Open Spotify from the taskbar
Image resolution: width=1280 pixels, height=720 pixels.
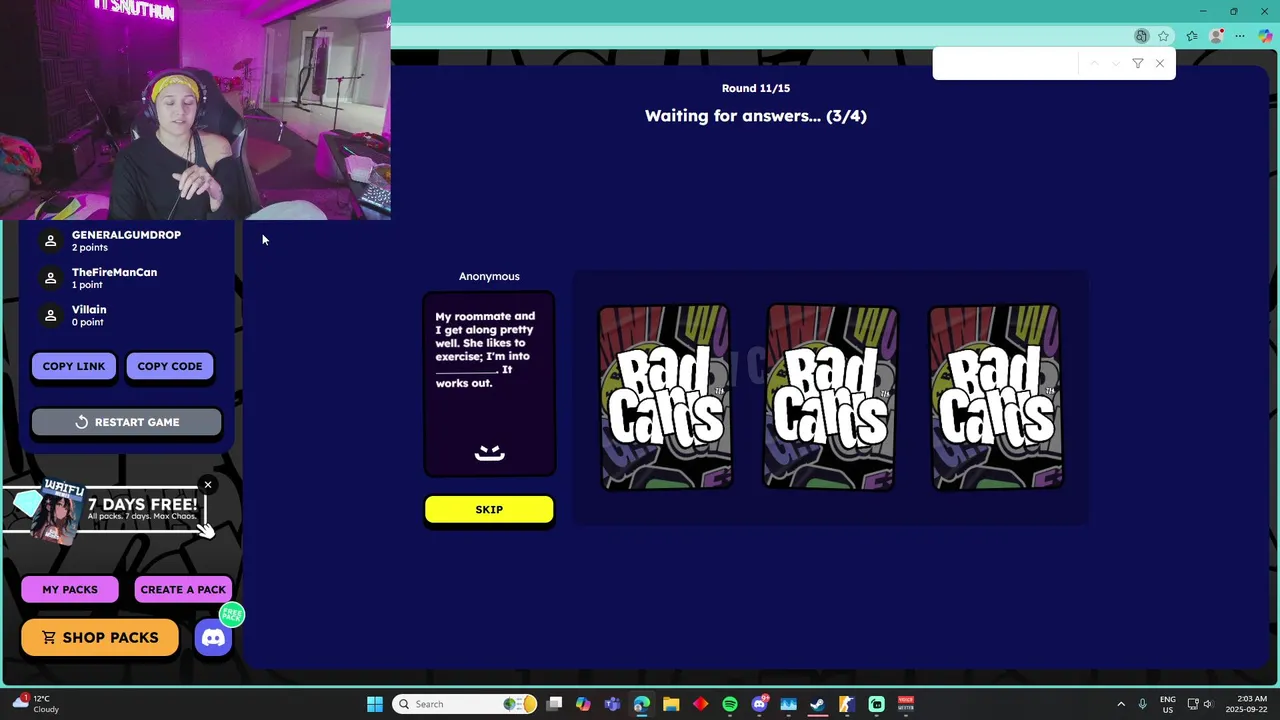(729, 704)
